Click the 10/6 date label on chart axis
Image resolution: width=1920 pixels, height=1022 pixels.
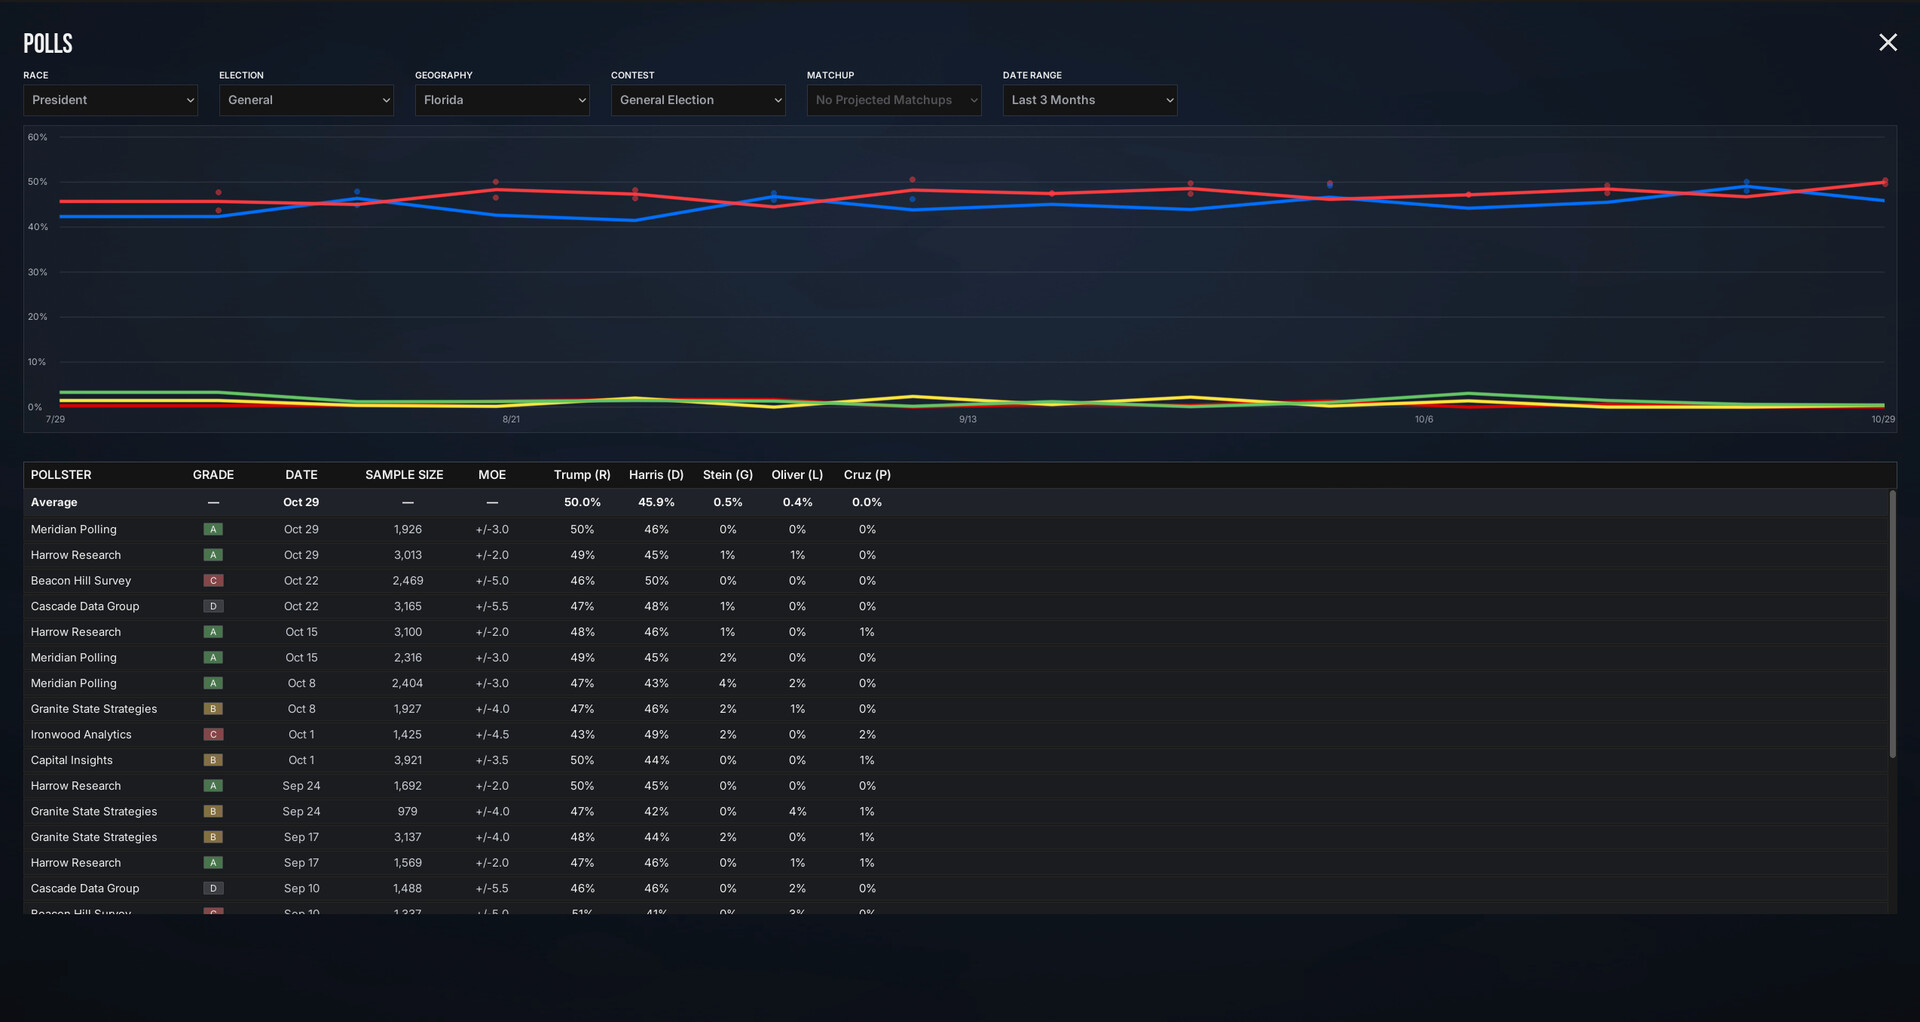tap(1424, 420)
